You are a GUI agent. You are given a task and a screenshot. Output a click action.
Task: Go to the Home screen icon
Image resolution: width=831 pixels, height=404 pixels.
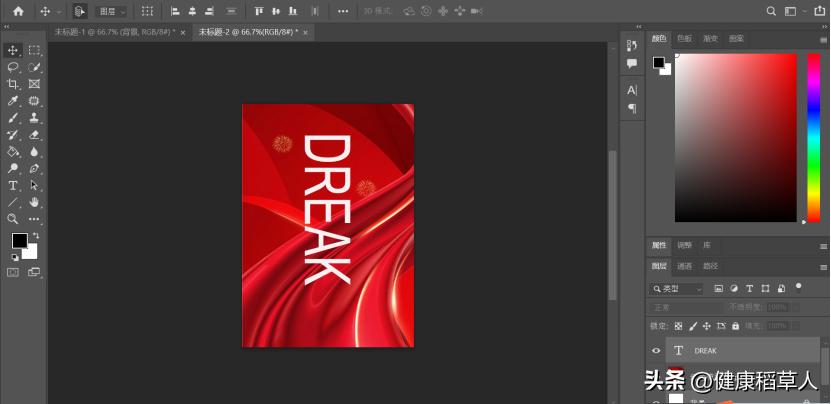tap(18, 11)
